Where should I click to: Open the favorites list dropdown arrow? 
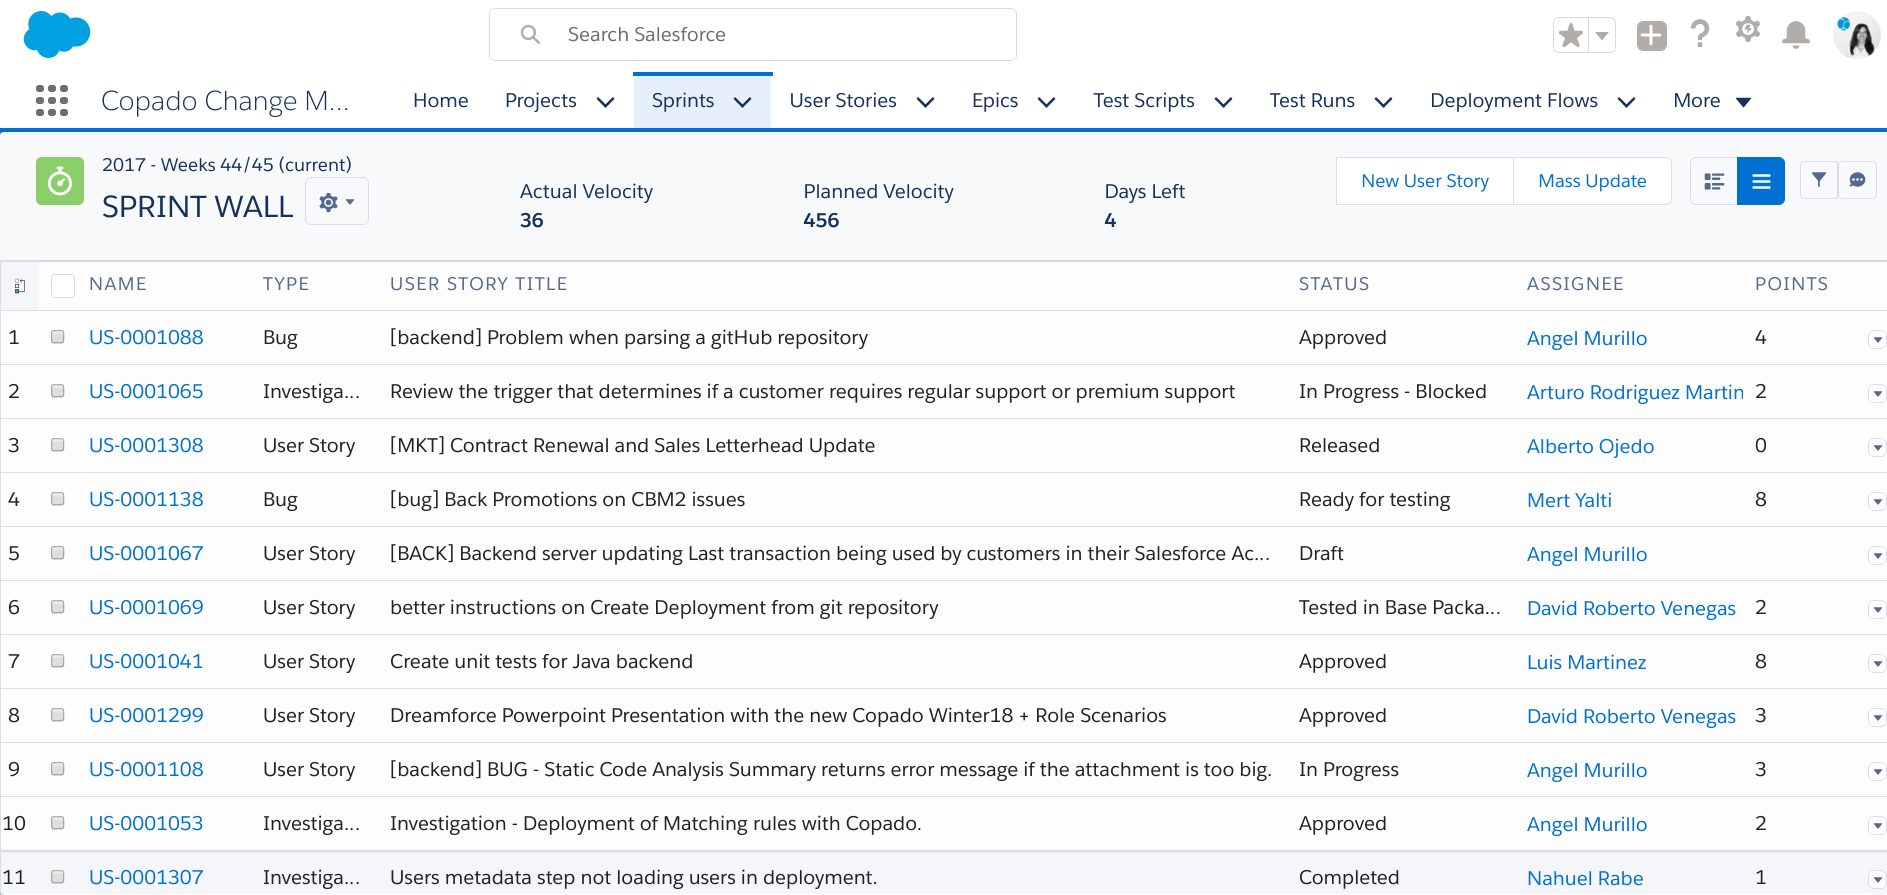[x=1602, y=35]
